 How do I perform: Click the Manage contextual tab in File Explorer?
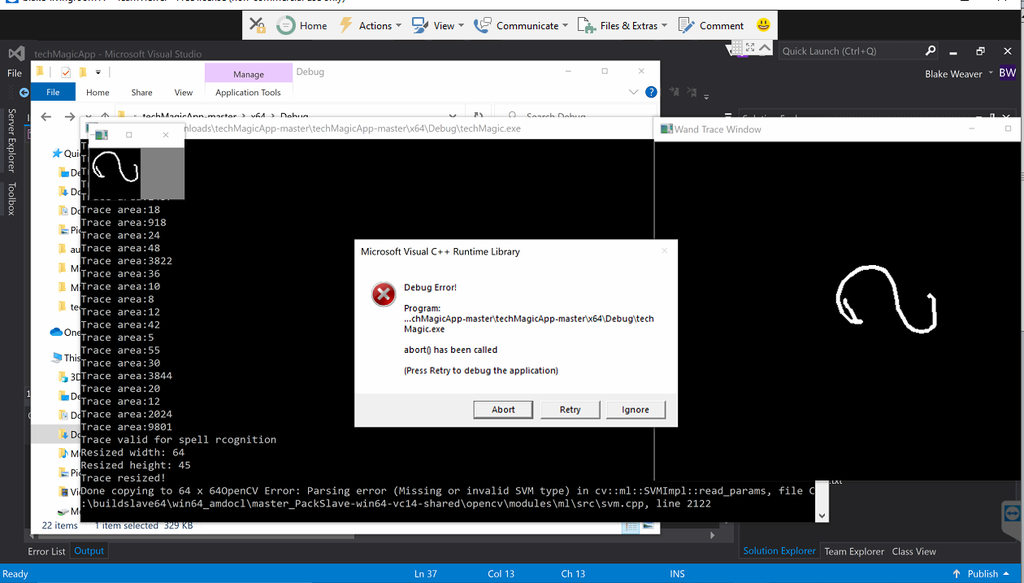[249, 74]
